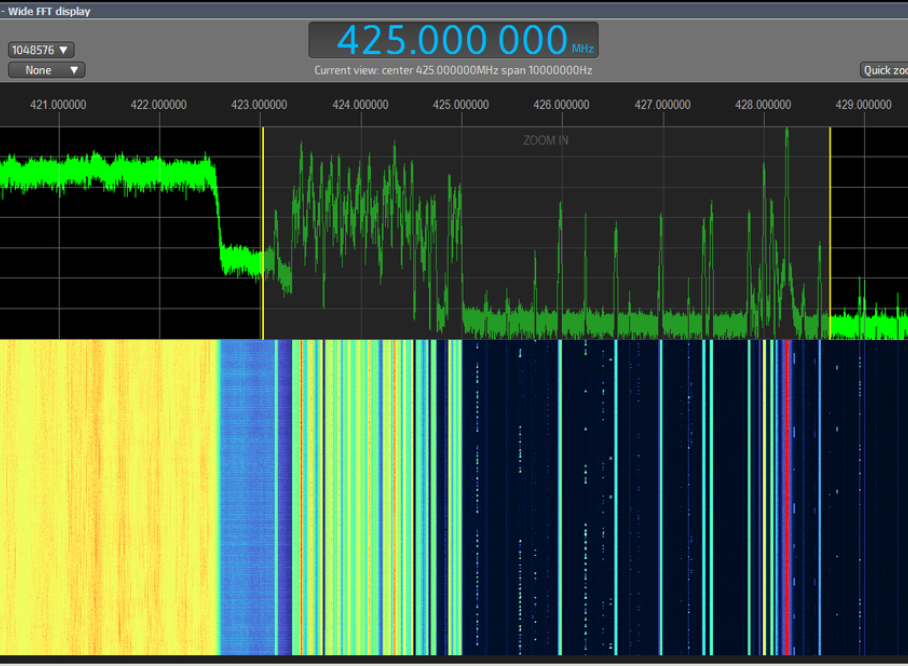Image resolution: width=908 pixels, height=666 pixels.
Task: Select the 421.000000 frequency axis label
Action: tap(58, 105)
